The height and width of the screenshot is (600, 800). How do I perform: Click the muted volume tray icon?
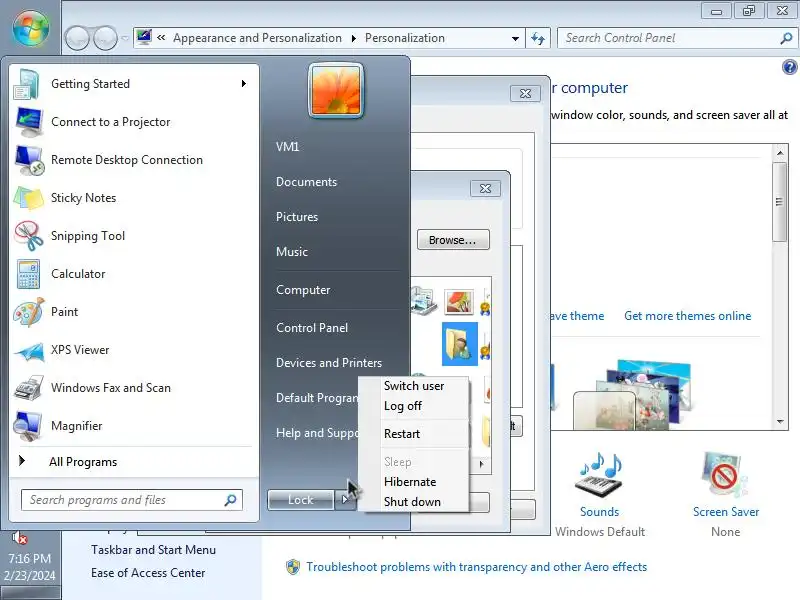tap(19, 538)
